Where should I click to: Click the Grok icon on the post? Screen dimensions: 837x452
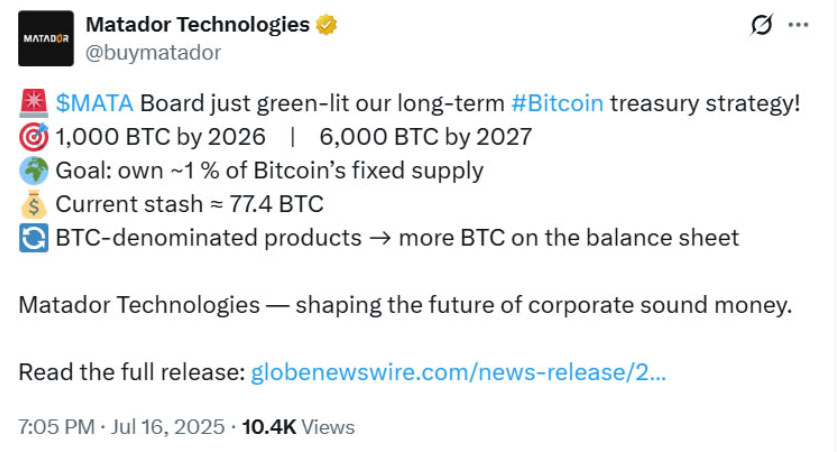(x=761, y=27)
